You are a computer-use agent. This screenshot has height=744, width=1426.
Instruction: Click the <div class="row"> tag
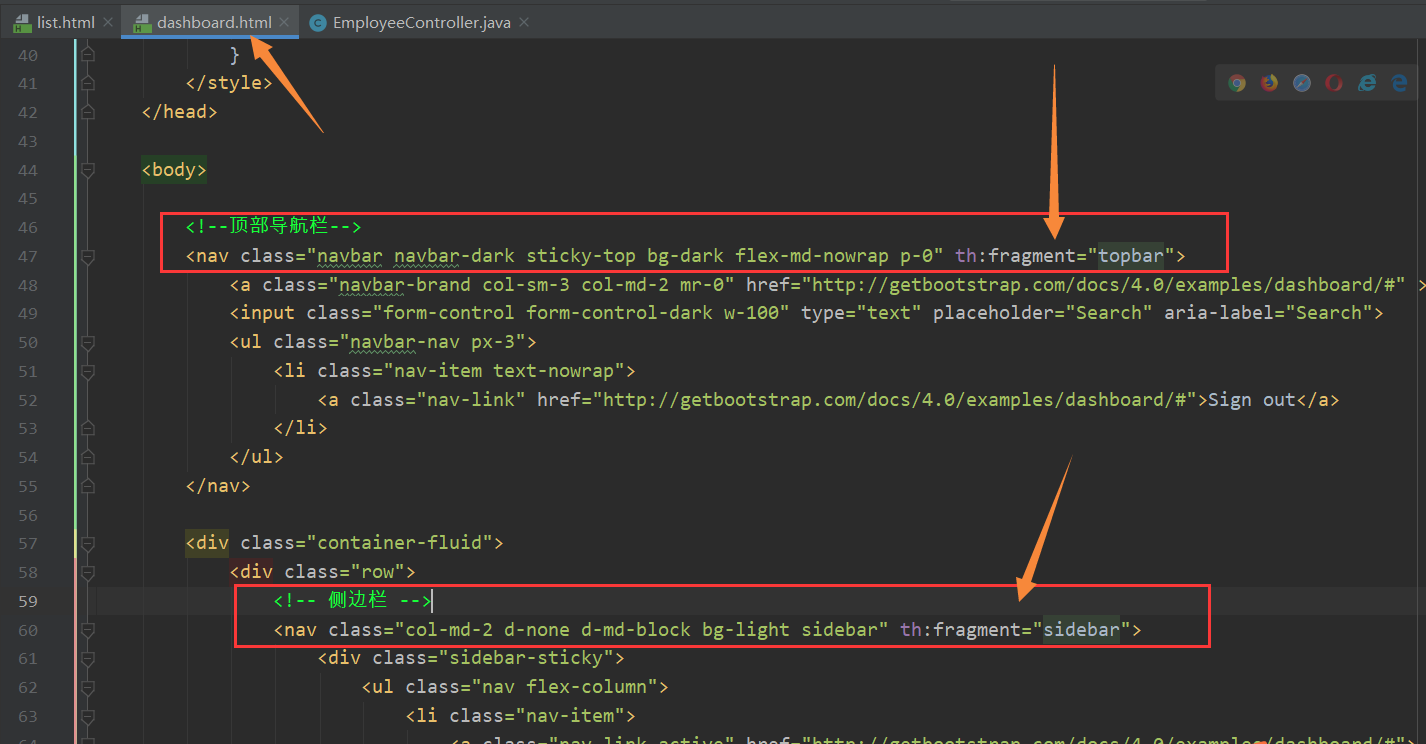click(322, 572)
